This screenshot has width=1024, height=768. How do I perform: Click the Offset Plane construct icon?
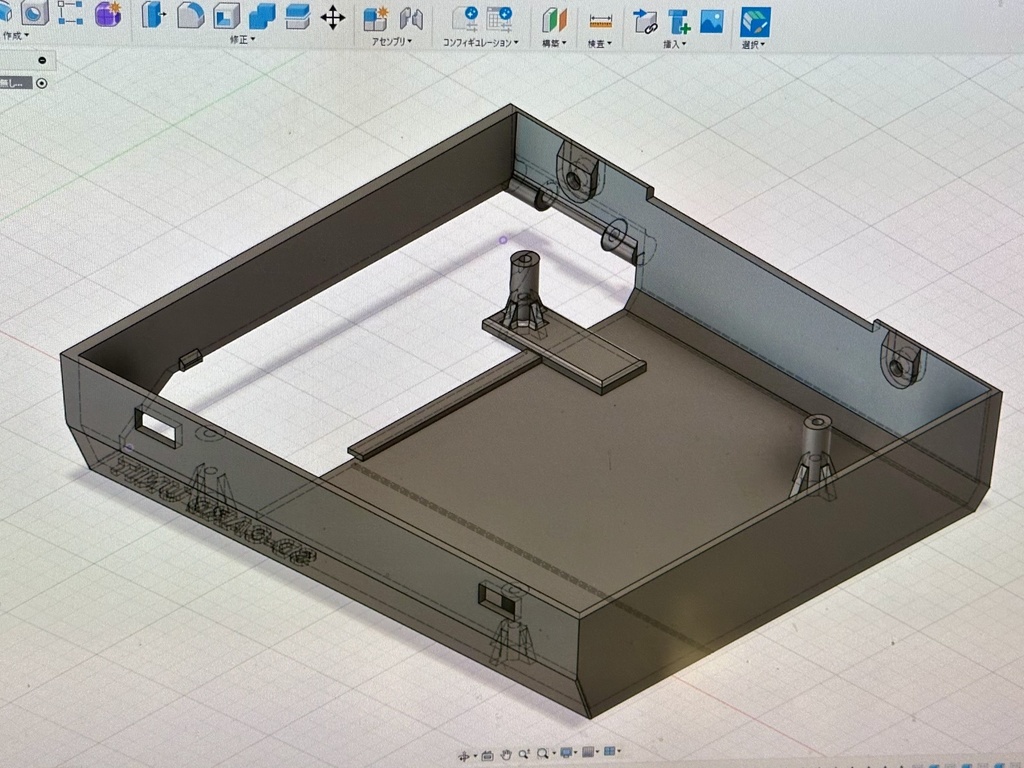click(x=554, y=20)
